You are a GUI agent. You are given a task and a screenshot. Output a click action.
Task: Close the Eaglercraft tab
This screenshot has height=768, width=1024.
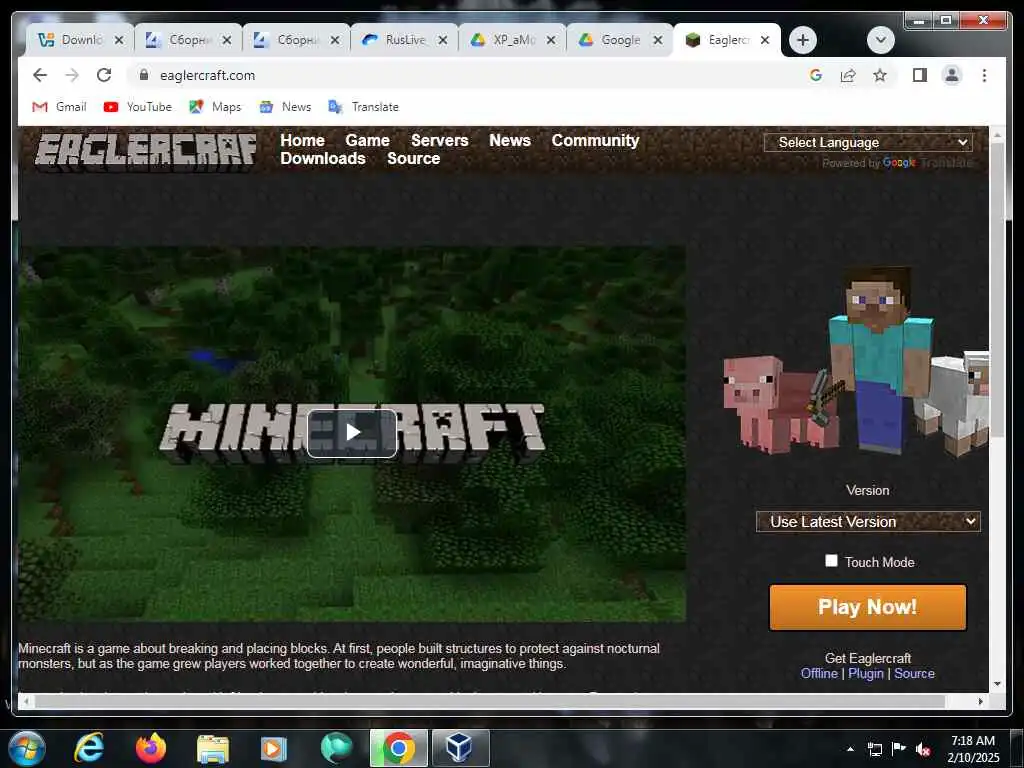click(x=765, y=40)
